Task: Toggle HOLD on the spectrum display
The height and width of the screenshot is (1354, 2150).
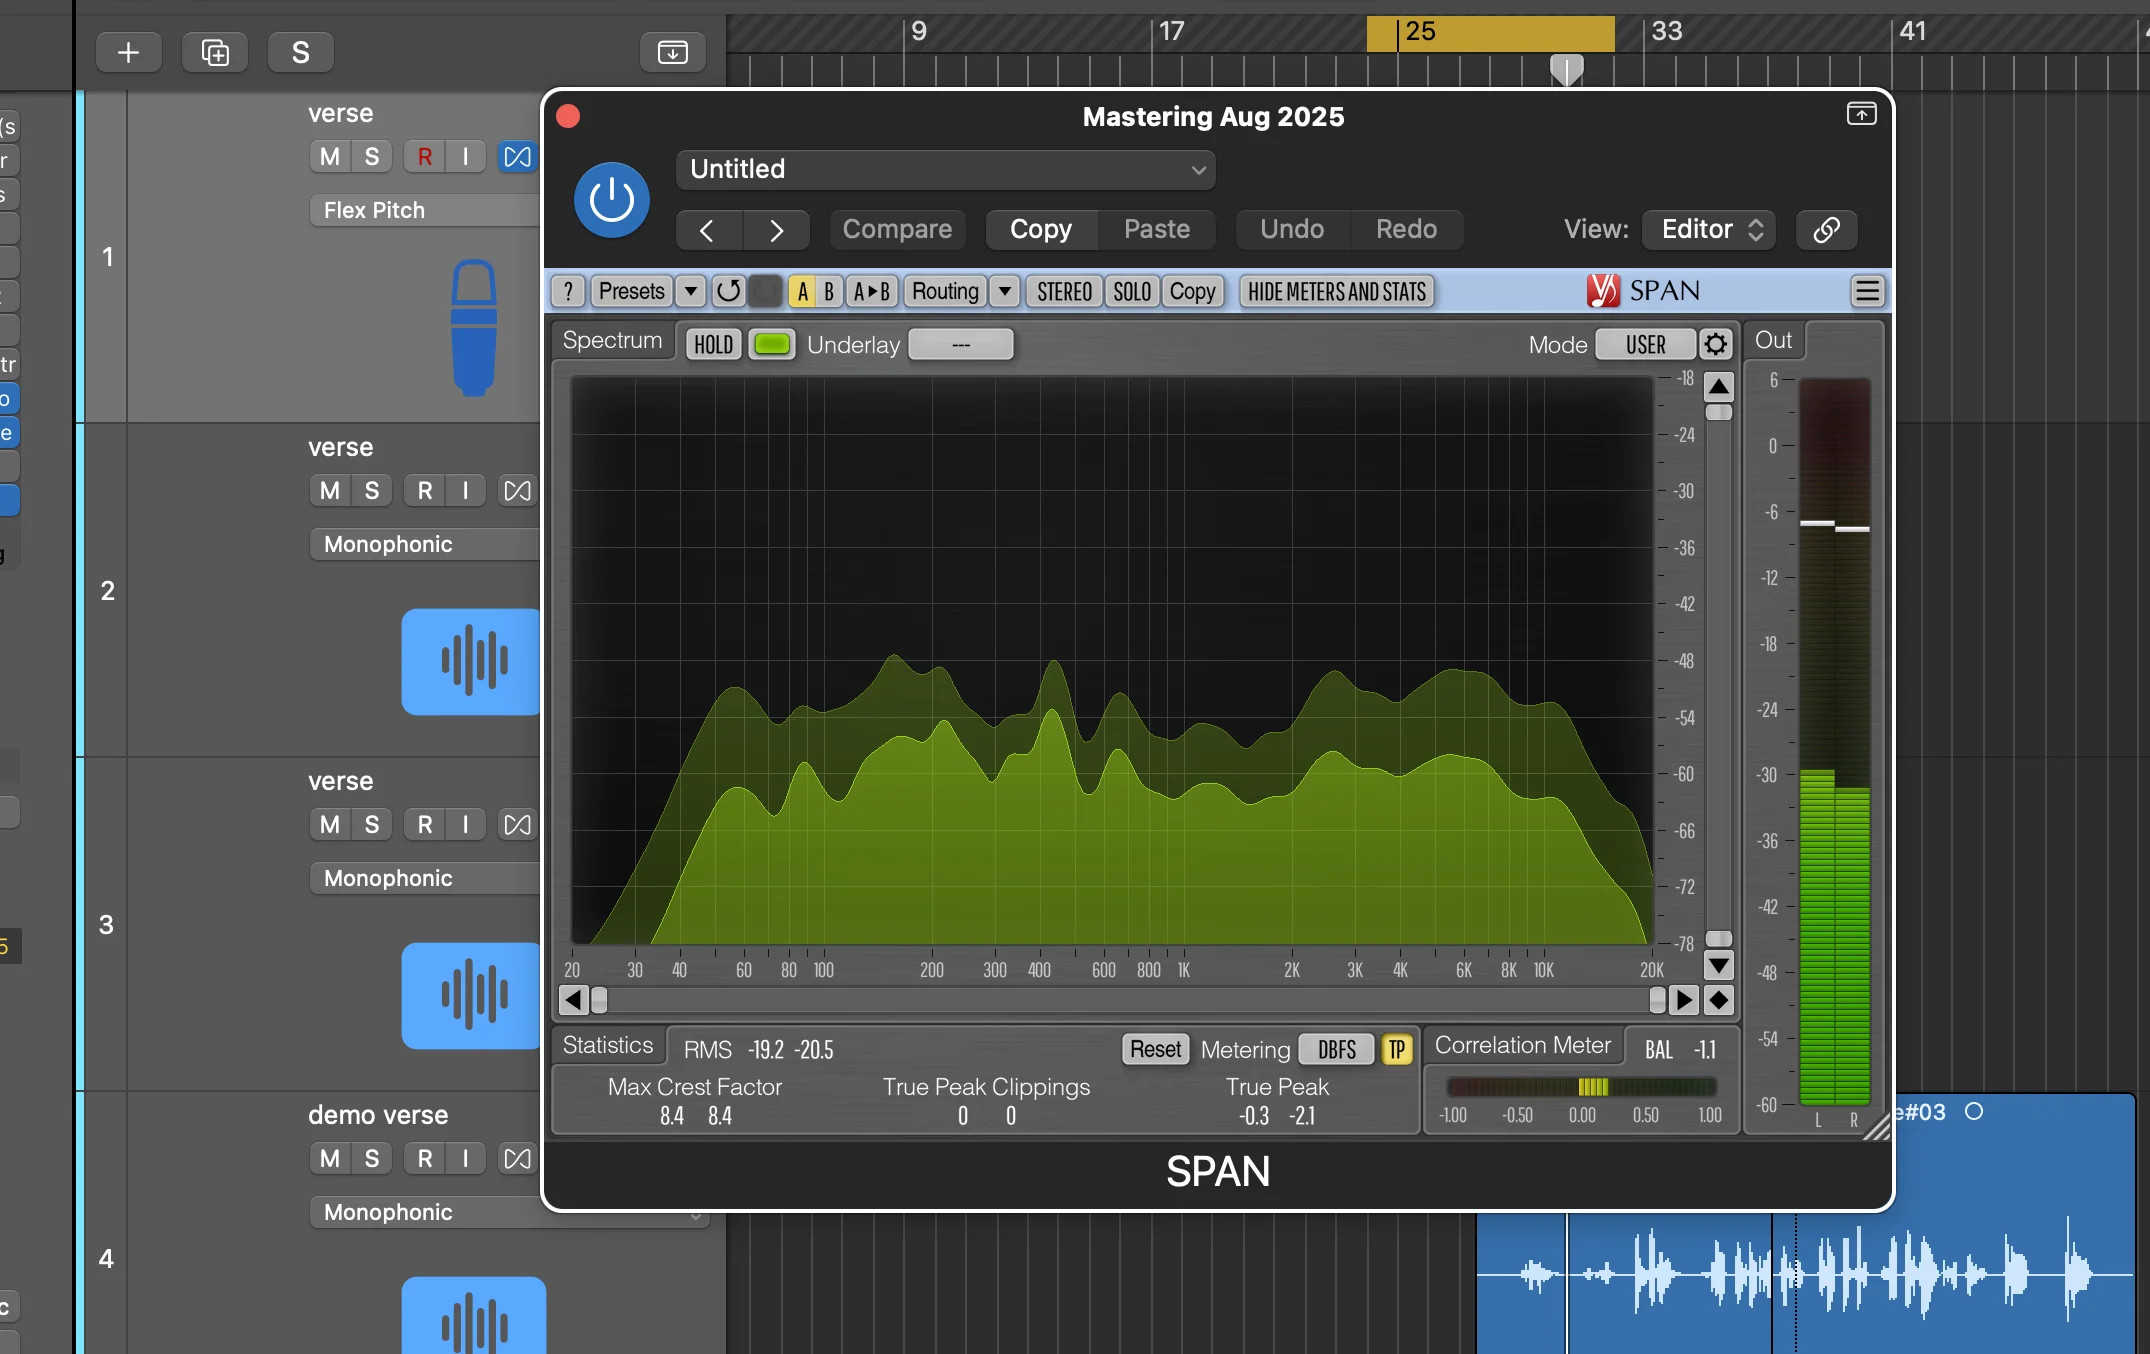Action: click(x=712, y=343)
